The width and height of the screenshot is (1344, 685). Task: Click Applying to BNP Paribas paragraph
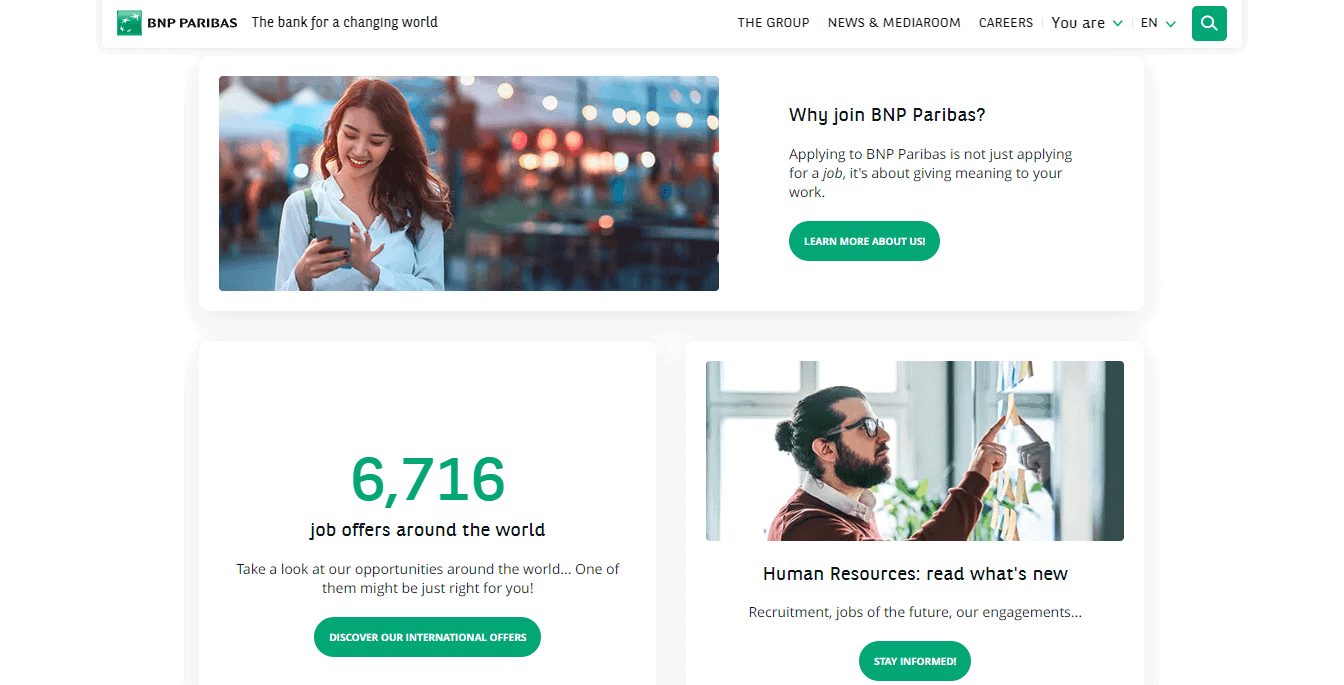point(930,173)
